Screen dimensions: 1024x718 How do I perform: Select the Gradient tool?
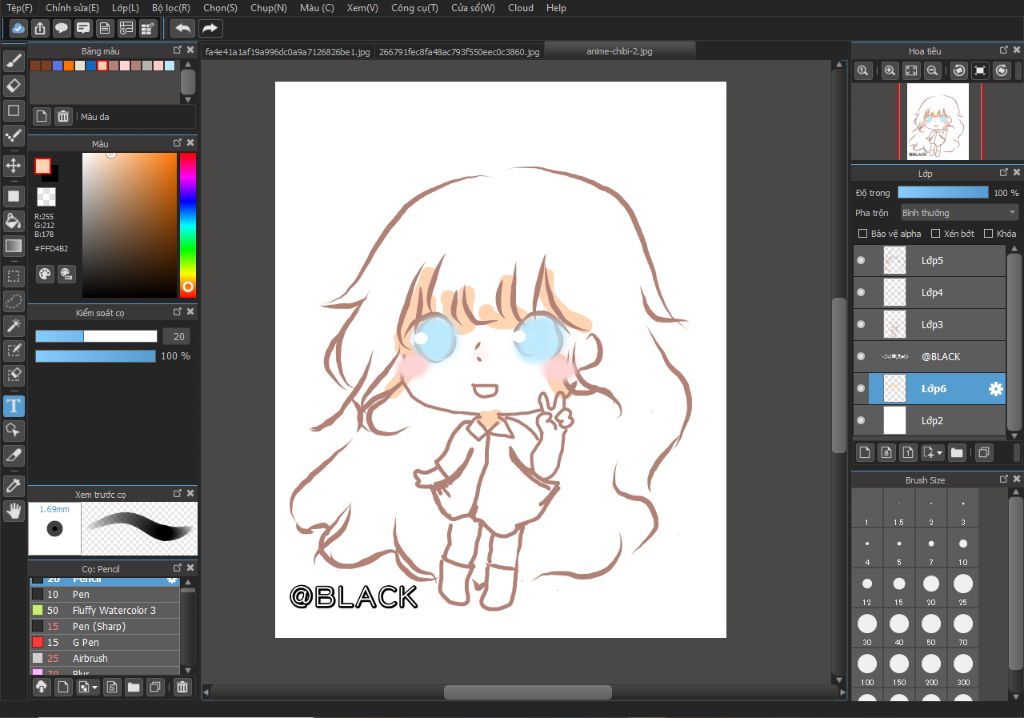pyautogui.click(x=14, y=246)
